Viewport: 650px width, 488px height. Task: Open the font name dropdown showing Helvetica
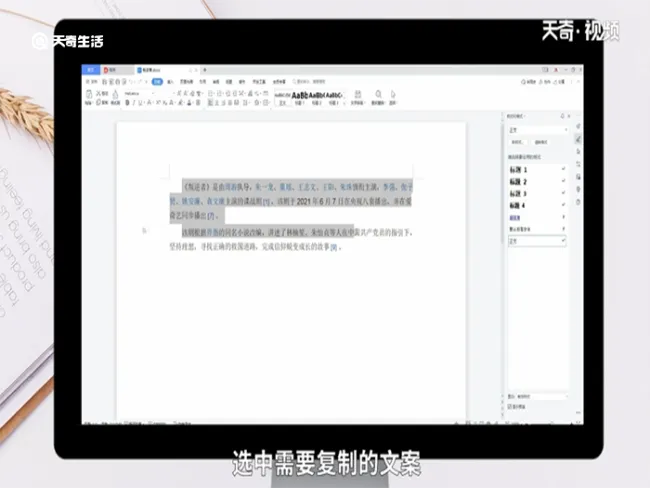coord(140,93)
